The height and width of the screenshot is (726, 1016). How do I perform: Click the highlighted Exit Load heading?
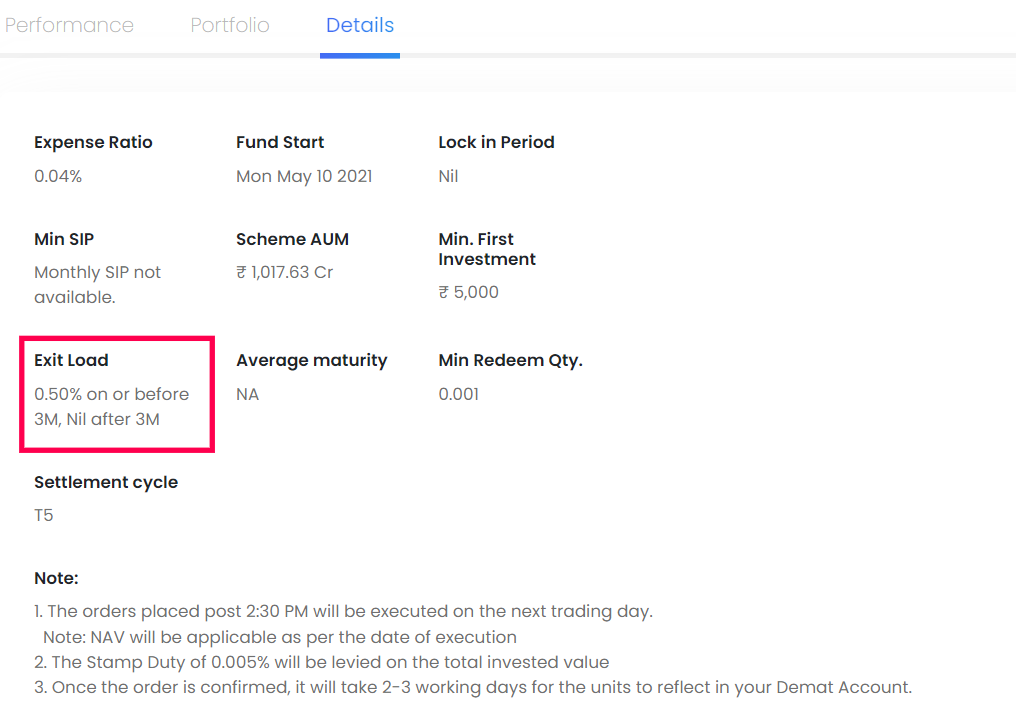(x=71, y=360)
